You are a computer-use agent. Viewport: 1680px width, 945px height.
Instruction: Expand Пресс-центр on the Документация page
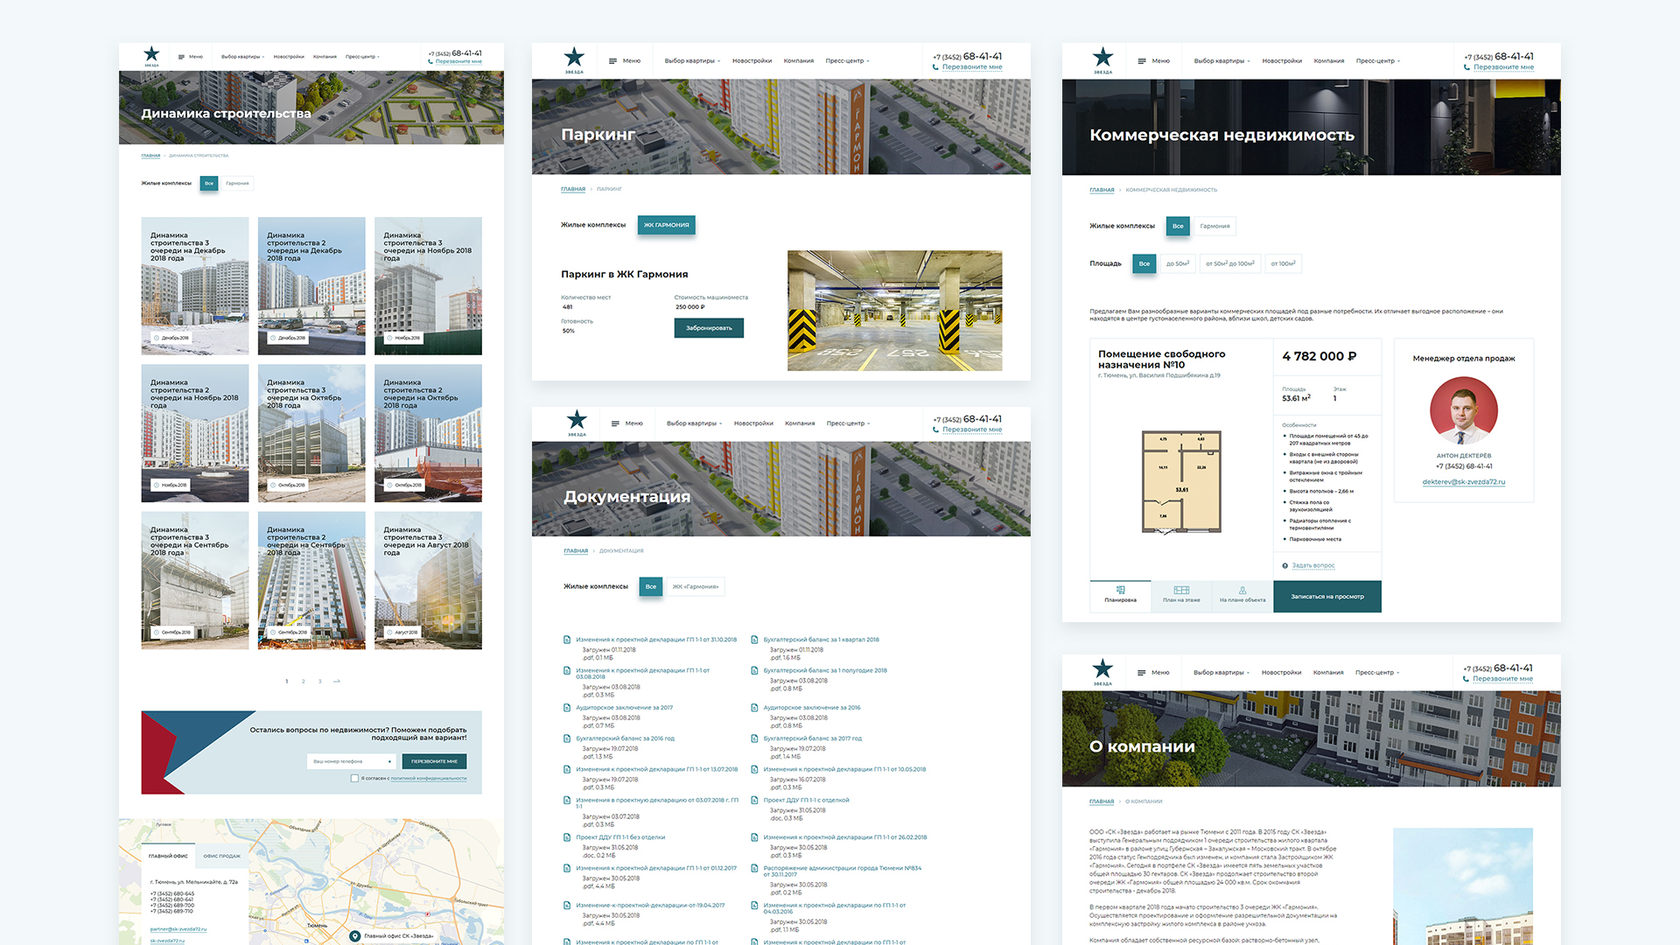[x=848, y=423]
